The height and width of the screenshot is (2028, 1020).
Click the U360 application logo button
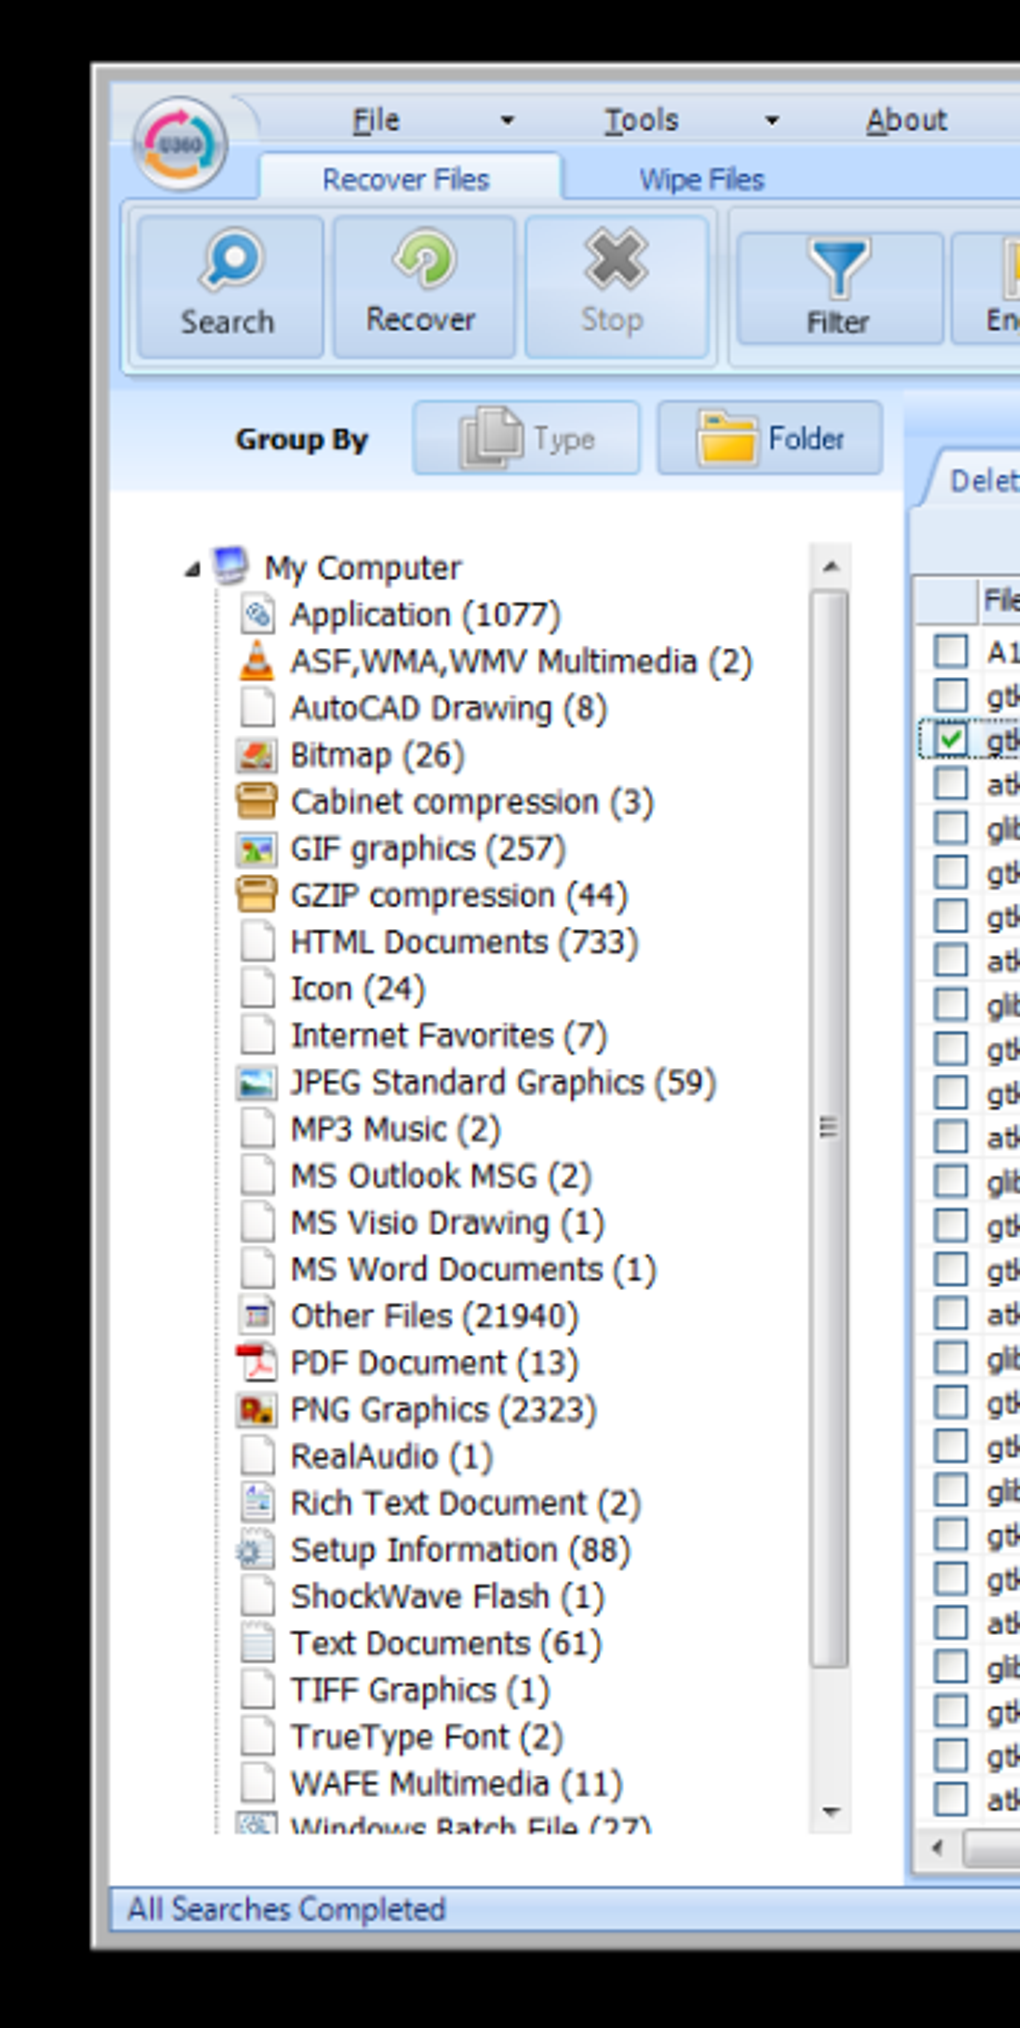(x=181, y=144)
